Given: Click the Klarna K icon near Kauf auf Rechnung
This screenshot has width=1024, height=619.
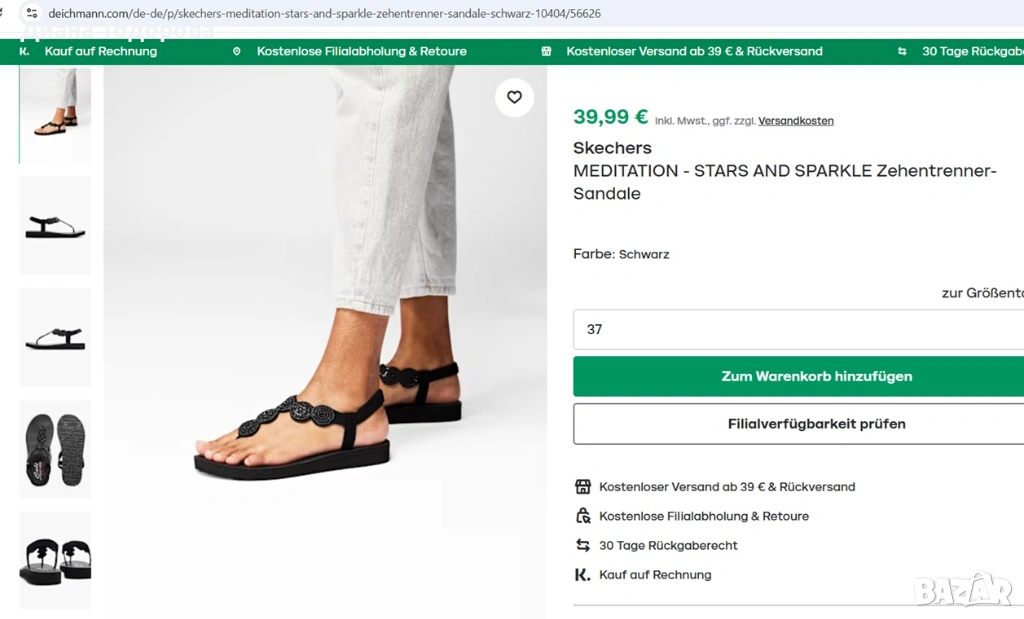Looking at the screenshot, I should tap(583, 575).
